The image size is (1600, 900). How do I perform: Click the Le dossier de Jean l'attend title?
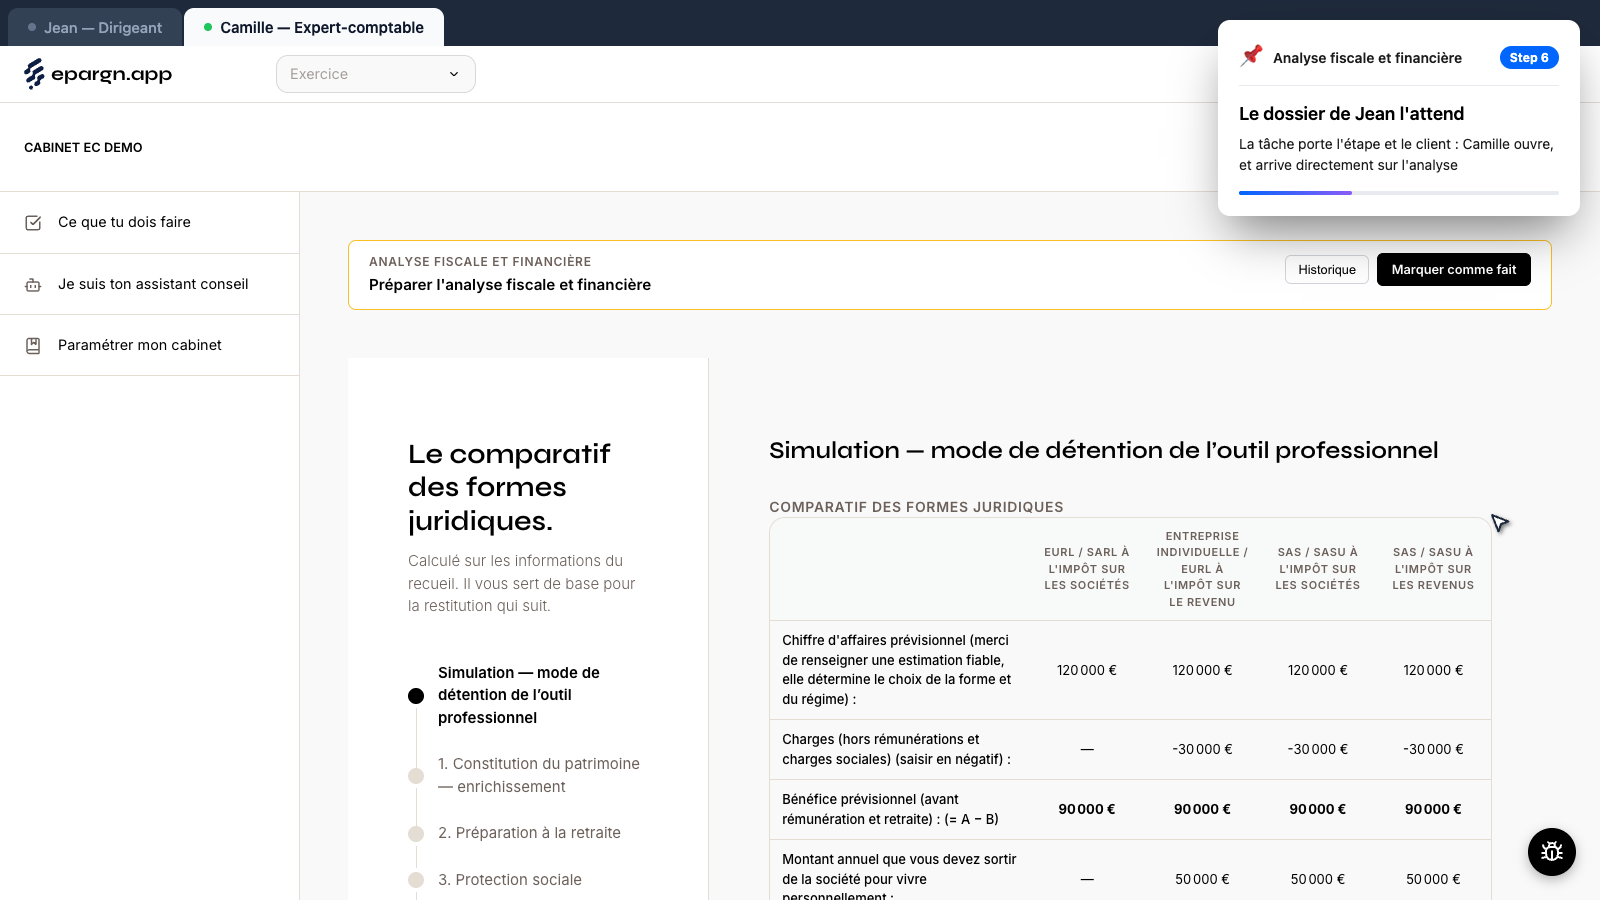[1351, 114]
